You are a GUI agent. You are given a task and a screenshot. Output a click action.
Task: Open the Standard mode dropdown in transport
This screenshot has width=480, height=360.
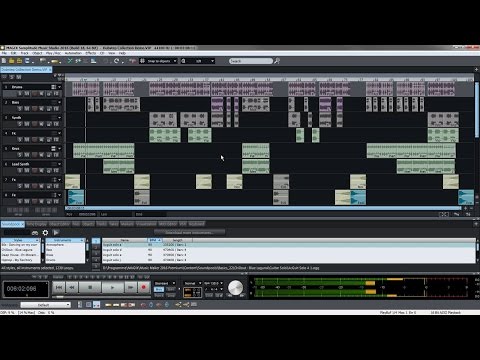tap(165, 283)
